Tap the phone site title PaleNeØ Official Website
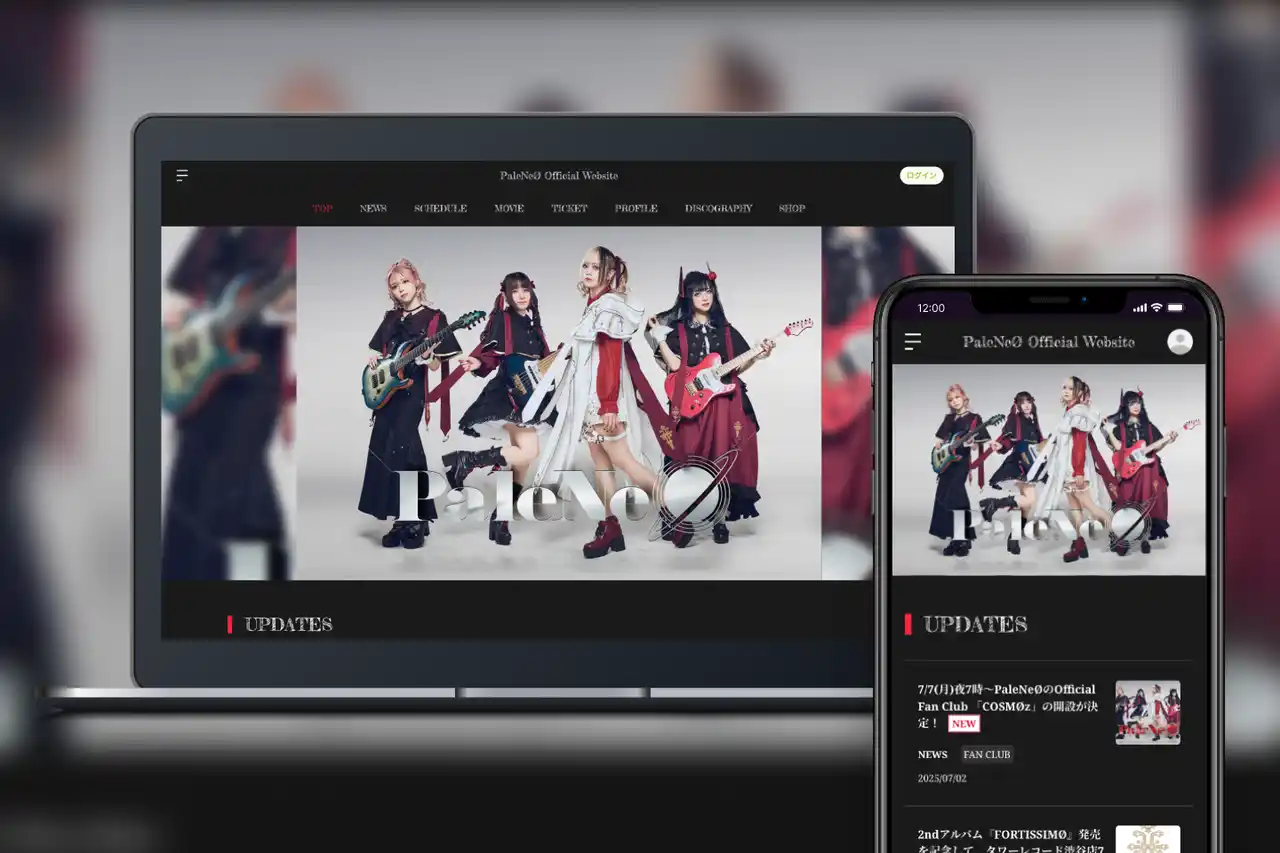 click(1049, 342)
